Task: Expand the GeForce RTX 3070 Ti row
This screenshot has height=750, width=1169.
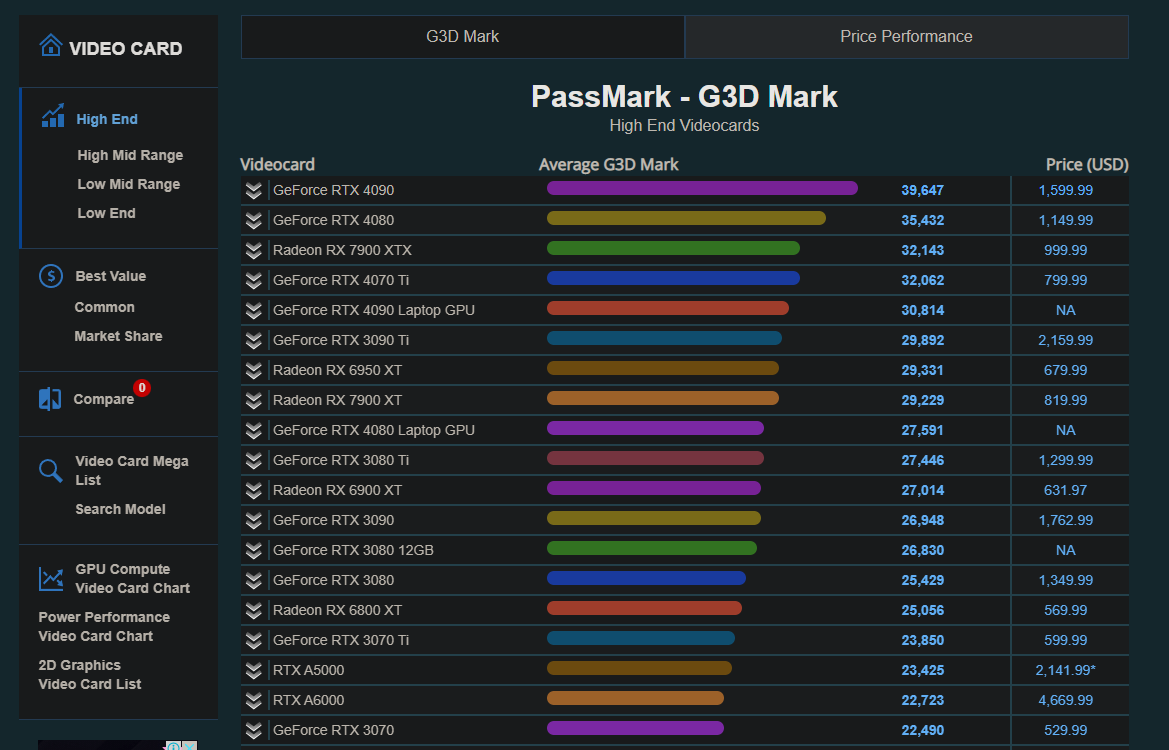Action: point(253,640)
